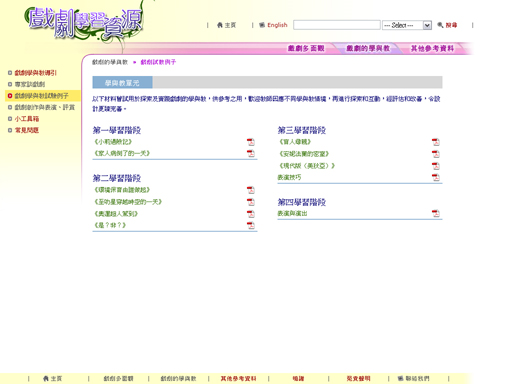
Task: Open 《奧運超人駕到》 link
Action: 116,214
